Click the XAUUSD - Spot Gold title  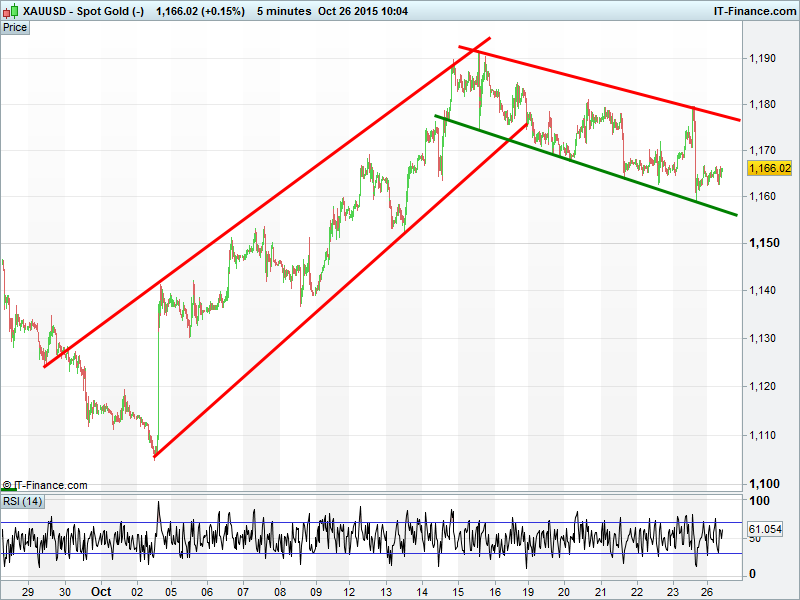pos(84,10)
